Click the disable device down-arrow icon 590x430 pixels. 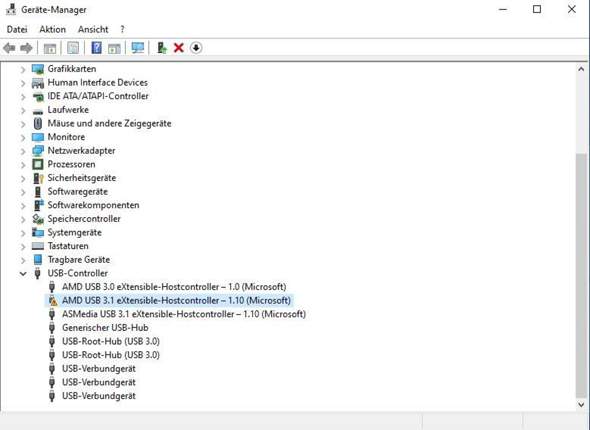coord(196,48)
